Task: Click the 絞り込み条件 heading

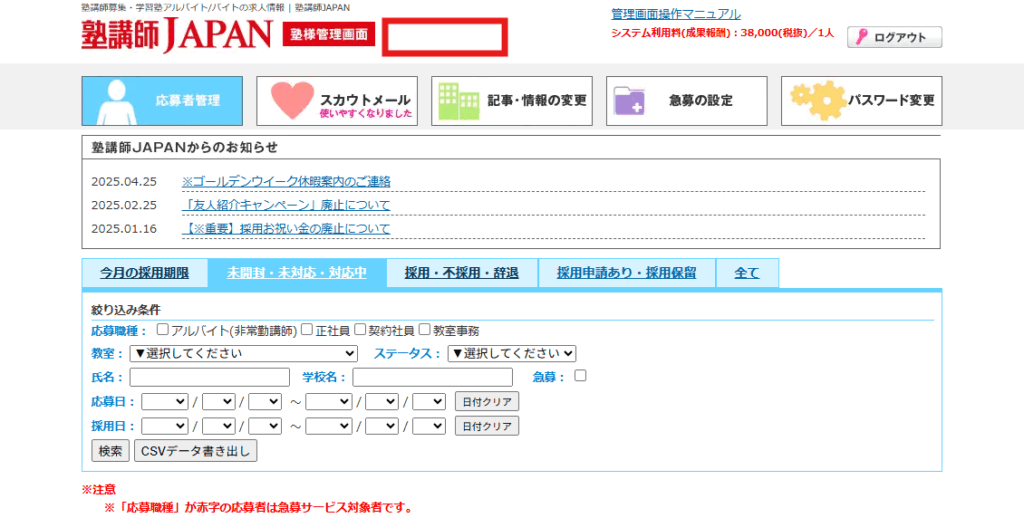Action: 126,310
